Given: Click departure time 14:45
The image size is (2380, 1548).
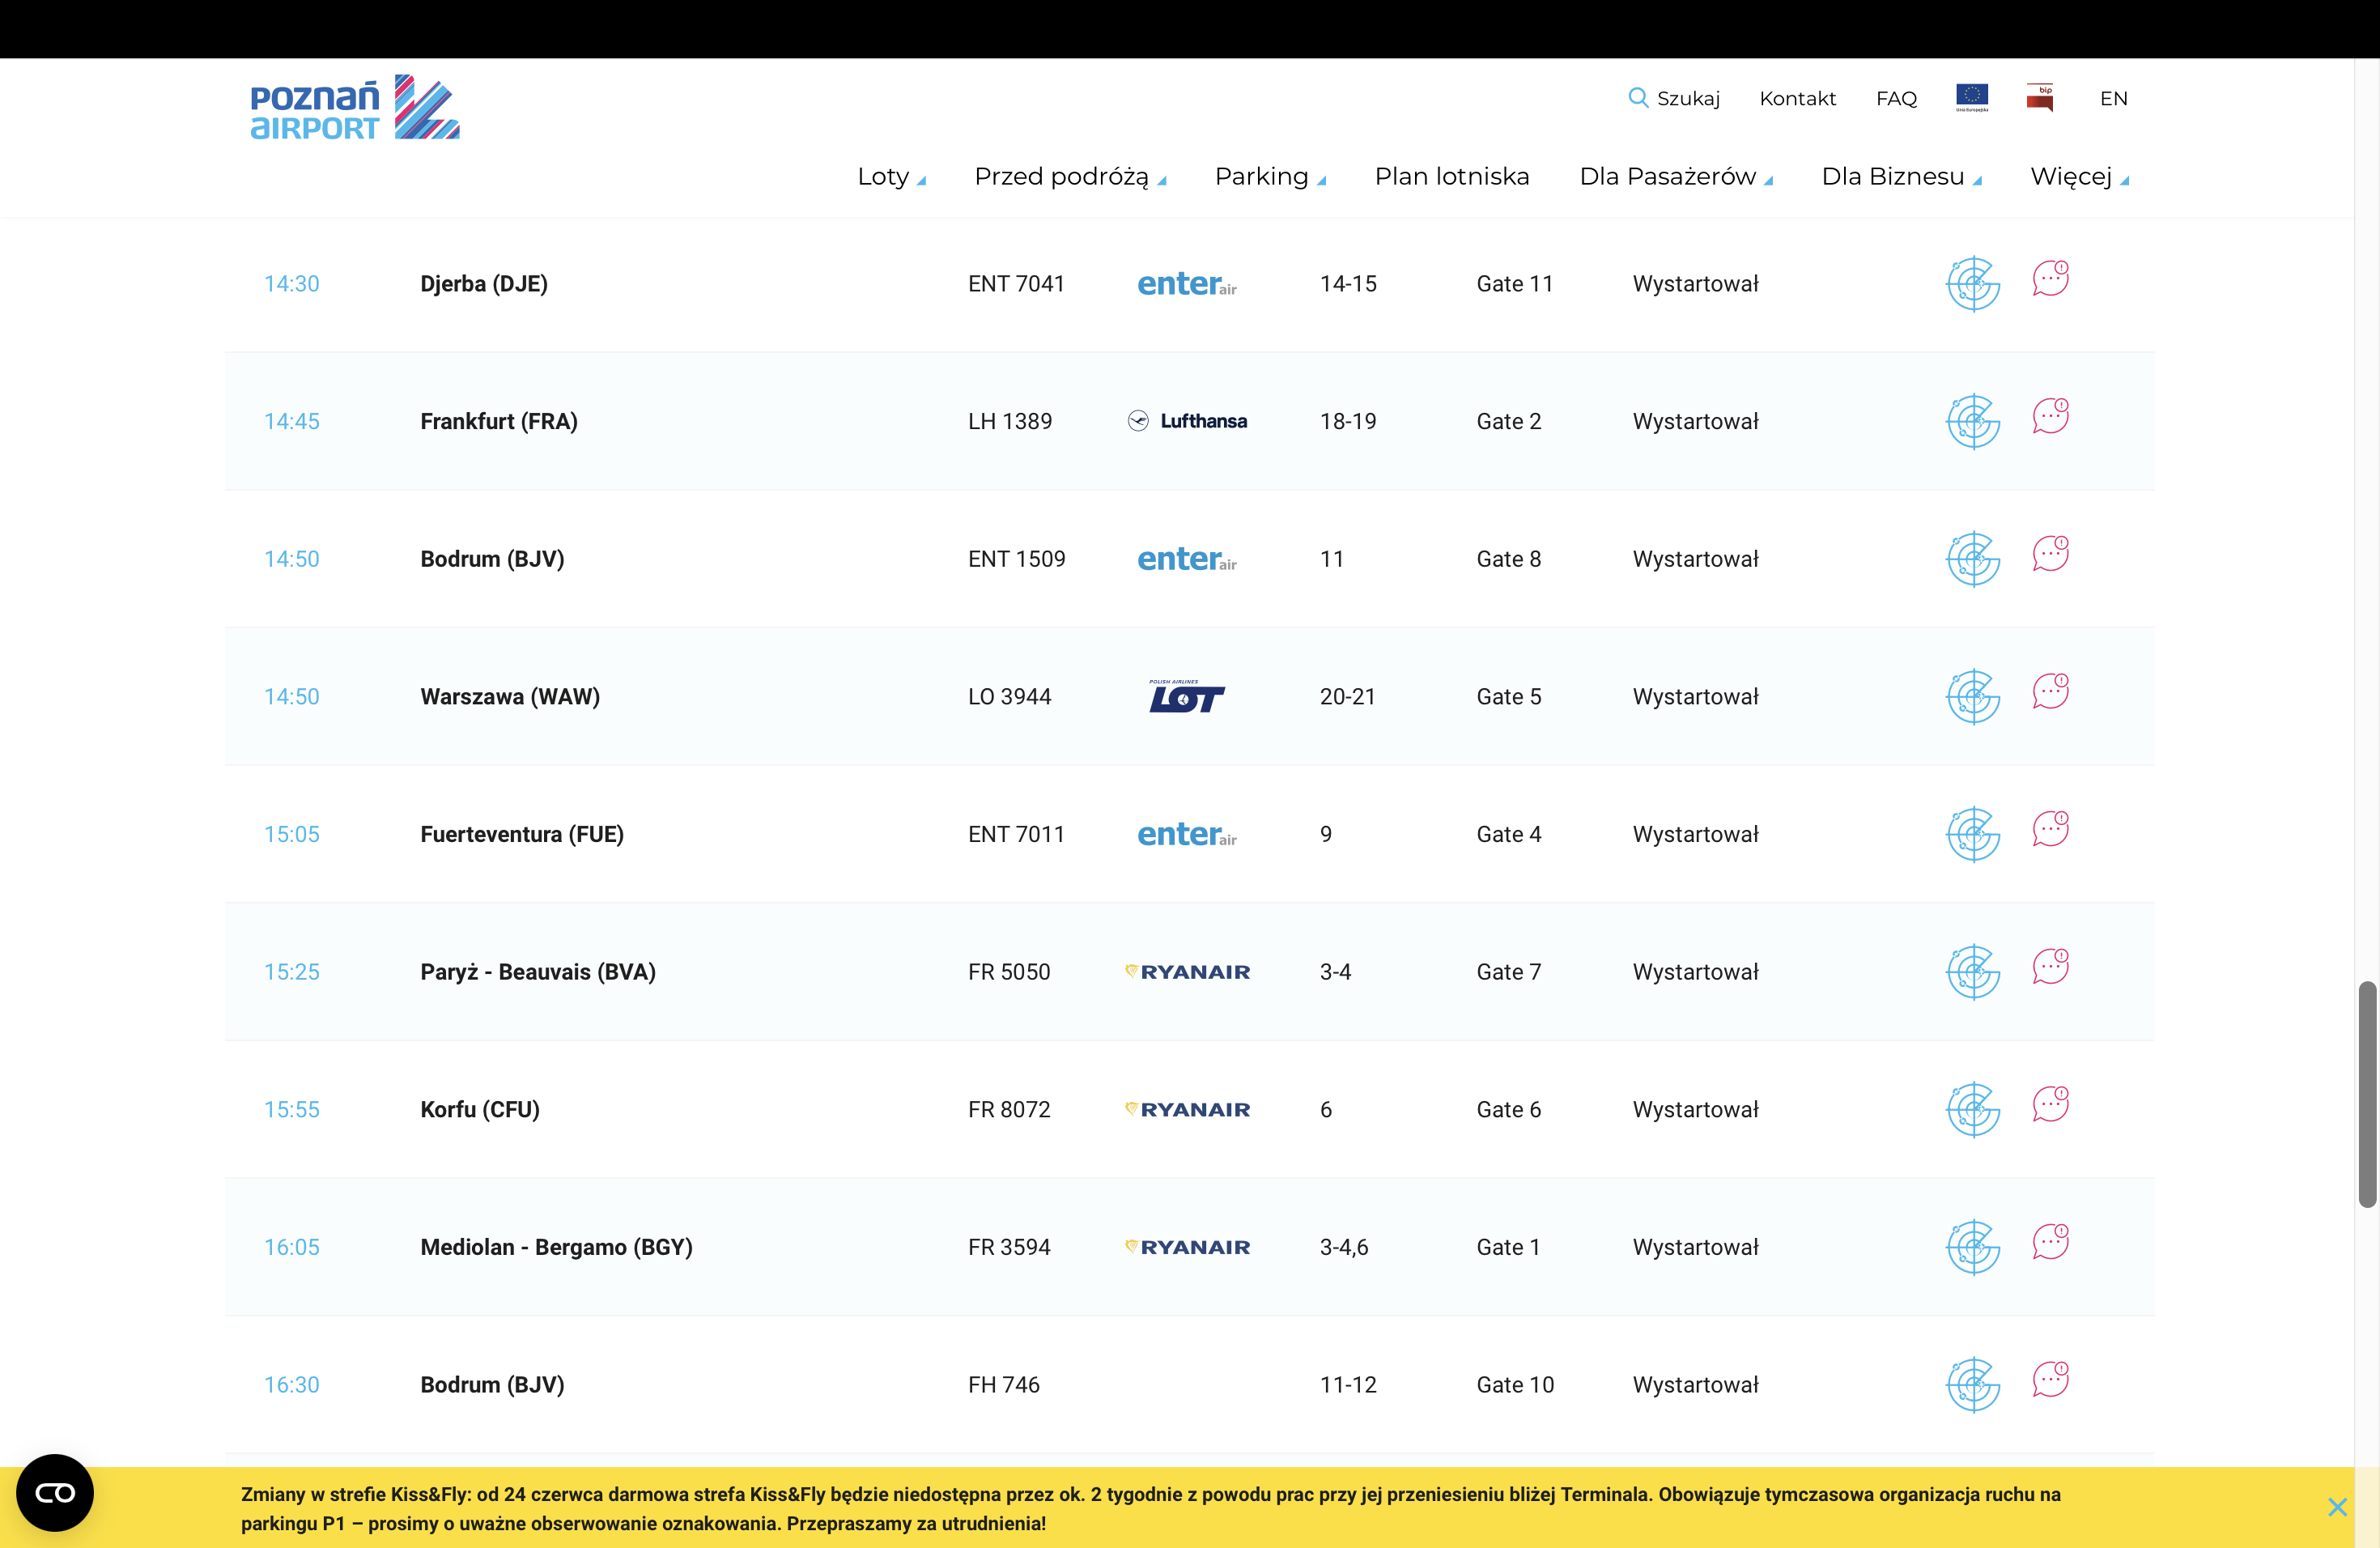Looking at the screenshot, I should click(x=292, y=421).
